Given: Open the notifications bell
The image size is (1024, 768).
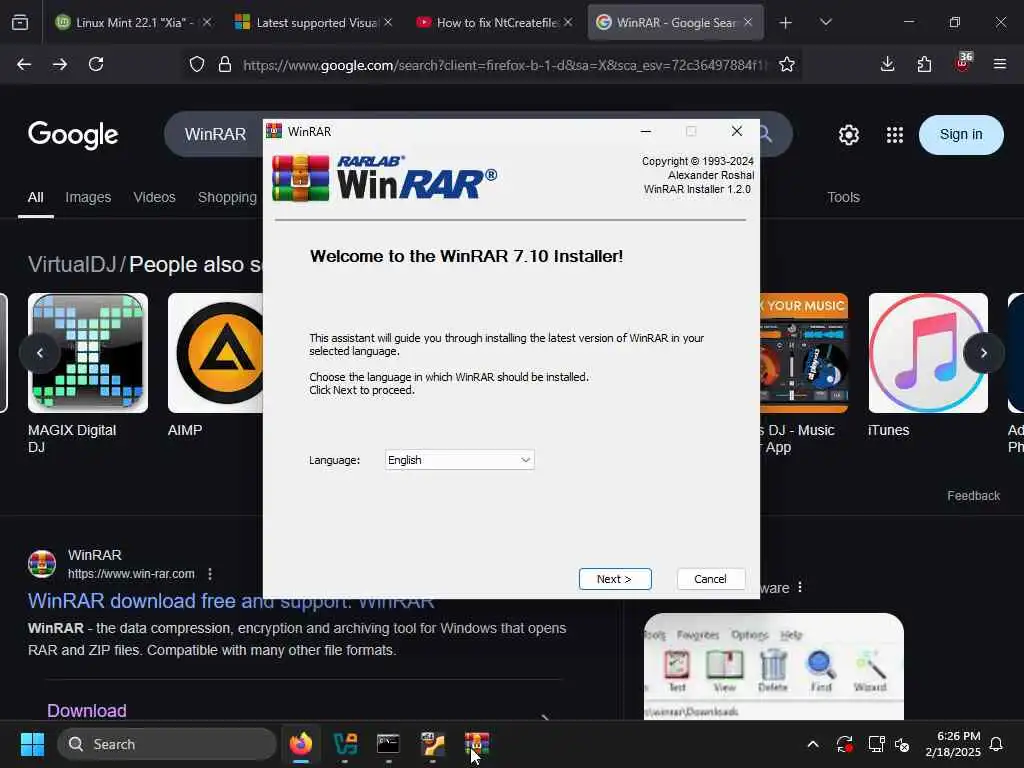Looking at the screenshot, I should pos(996,744).
